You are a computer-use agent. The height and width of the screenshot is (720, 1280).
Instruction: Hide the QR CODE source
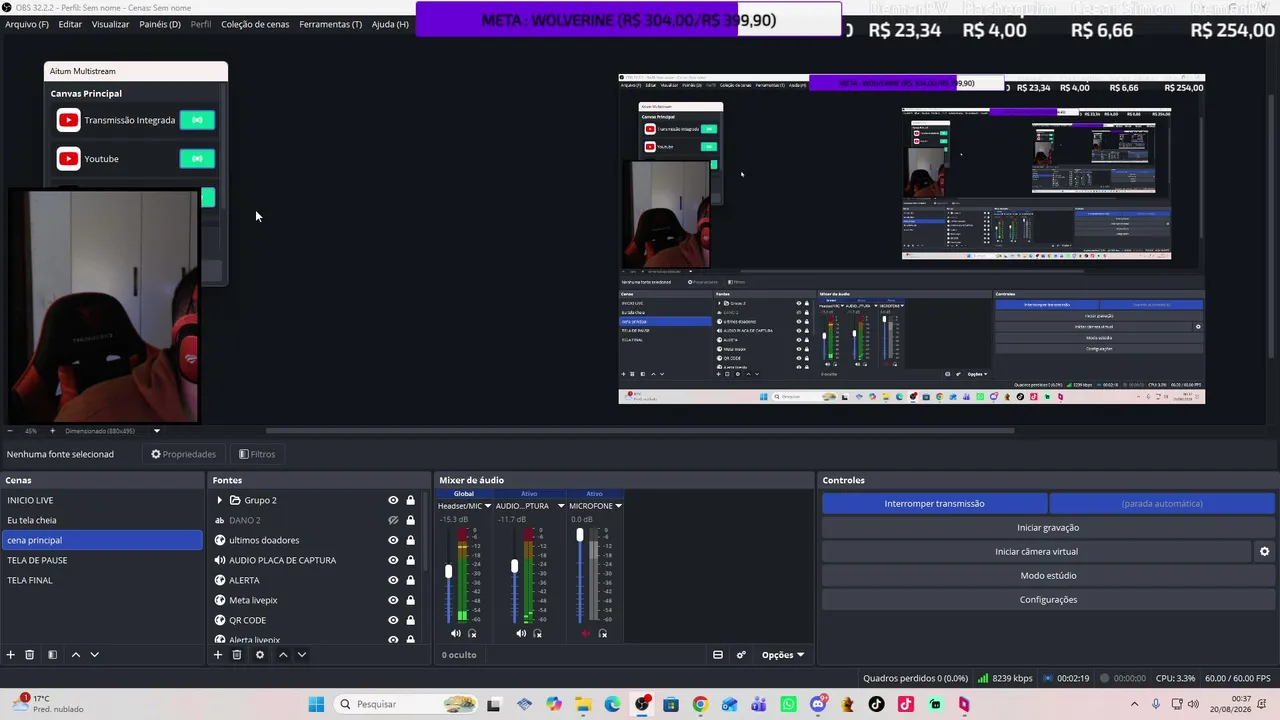pos(393,620)
